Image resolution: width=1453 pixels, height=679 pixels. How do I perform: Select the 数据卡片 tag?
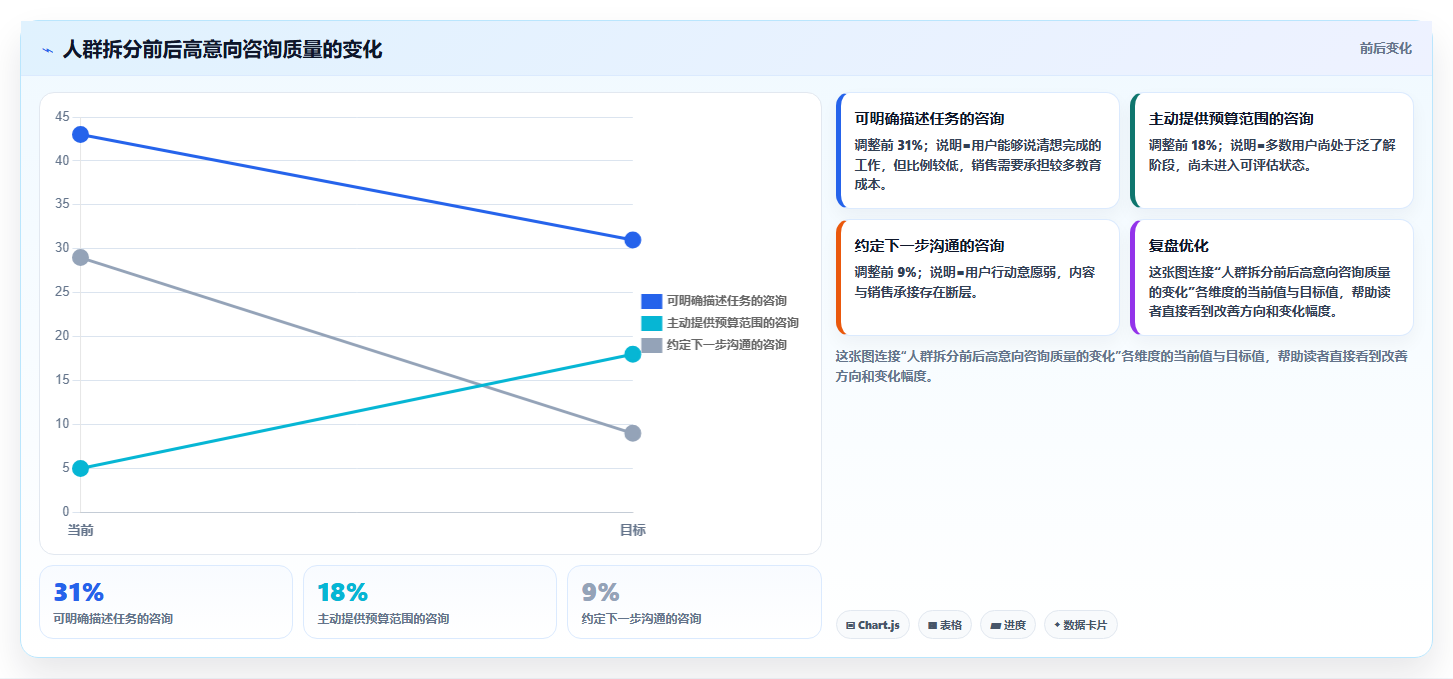coord(1080,625)
